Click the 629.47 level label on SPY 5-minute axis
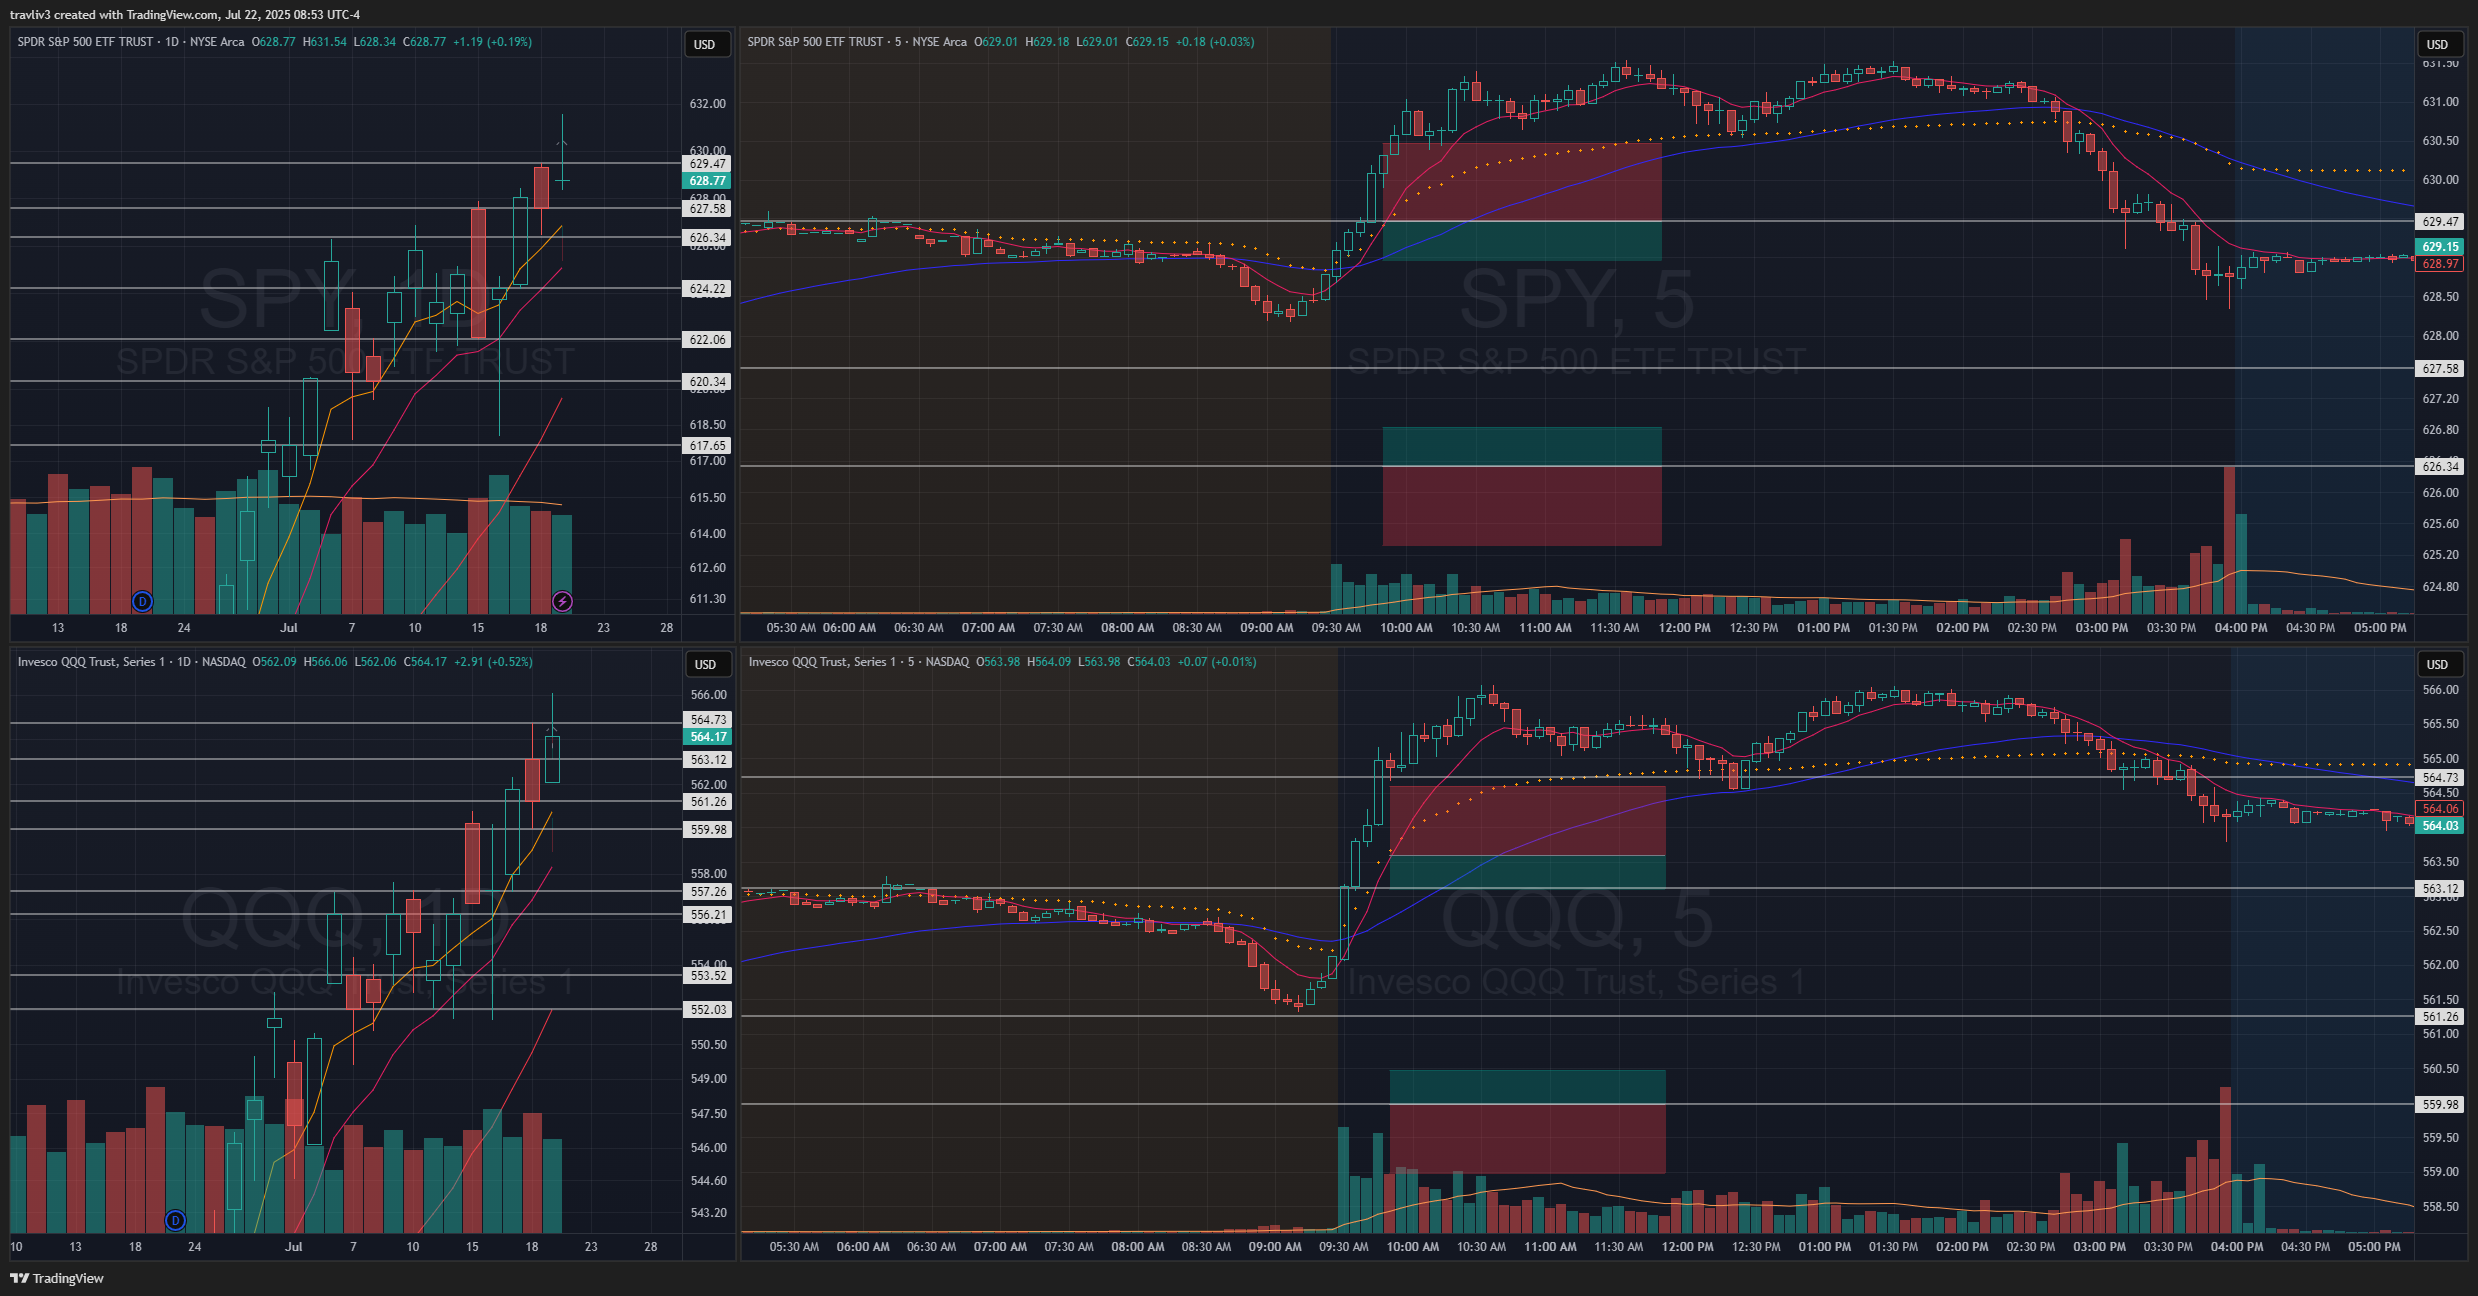 pyautogui.click(x=2439, y=222)
